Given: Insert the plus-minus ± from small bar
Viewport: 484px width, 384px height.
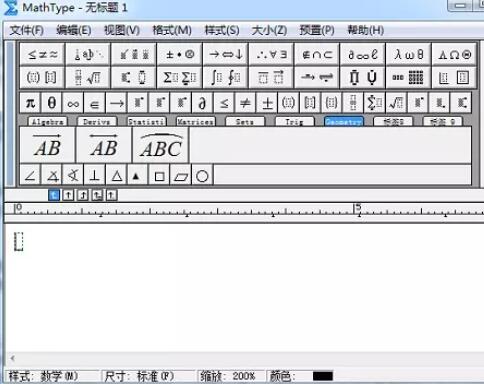Looking at the screenshot, I should (x=267, y=103).
